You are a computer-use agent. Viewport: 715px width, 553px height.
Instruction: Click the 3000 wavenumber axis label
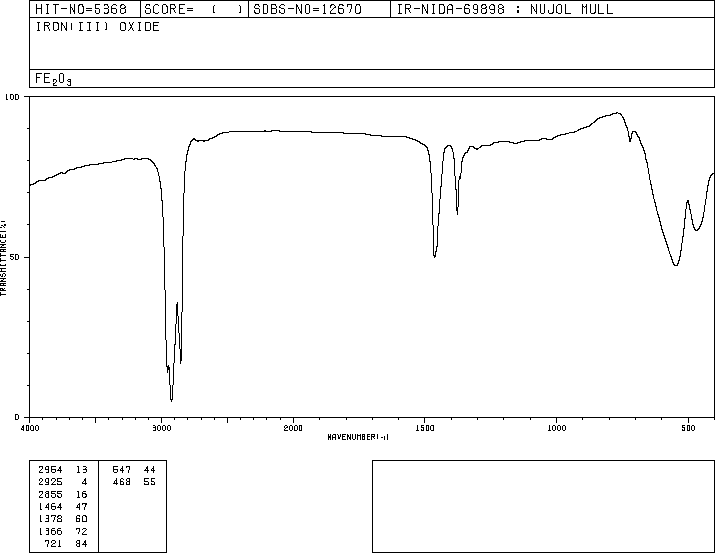pos(161,428)
